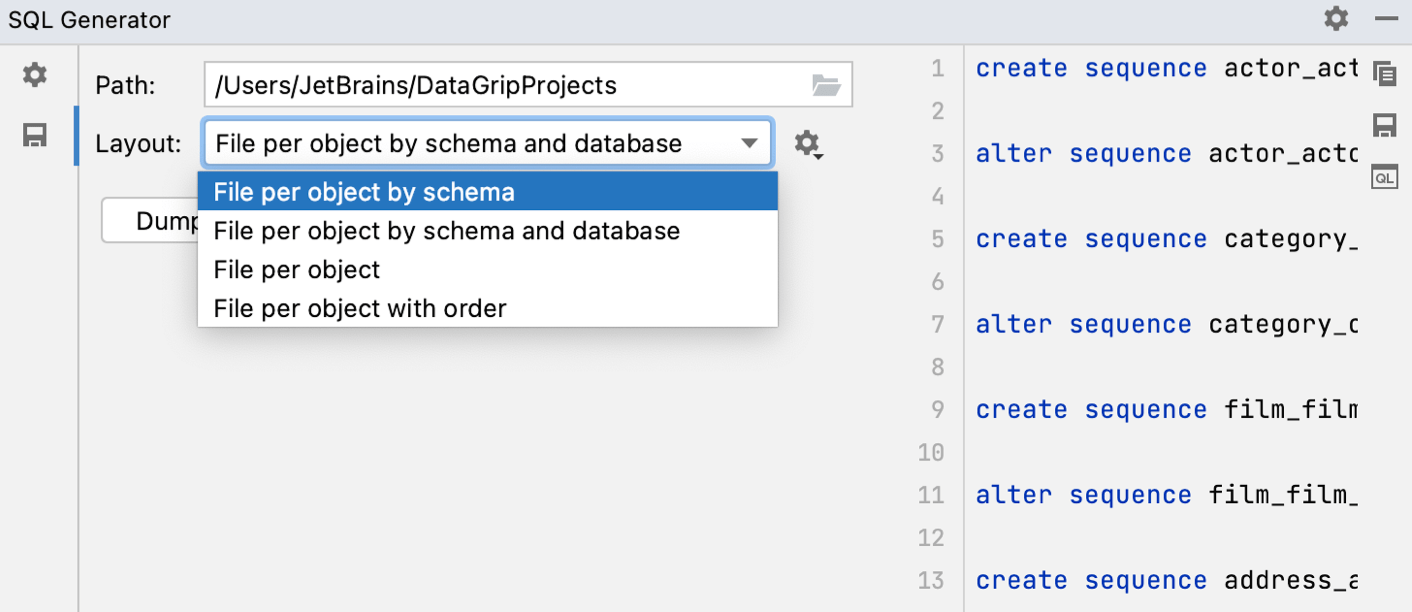Open SQL Generator tool window gear options

pos(1336,18)
